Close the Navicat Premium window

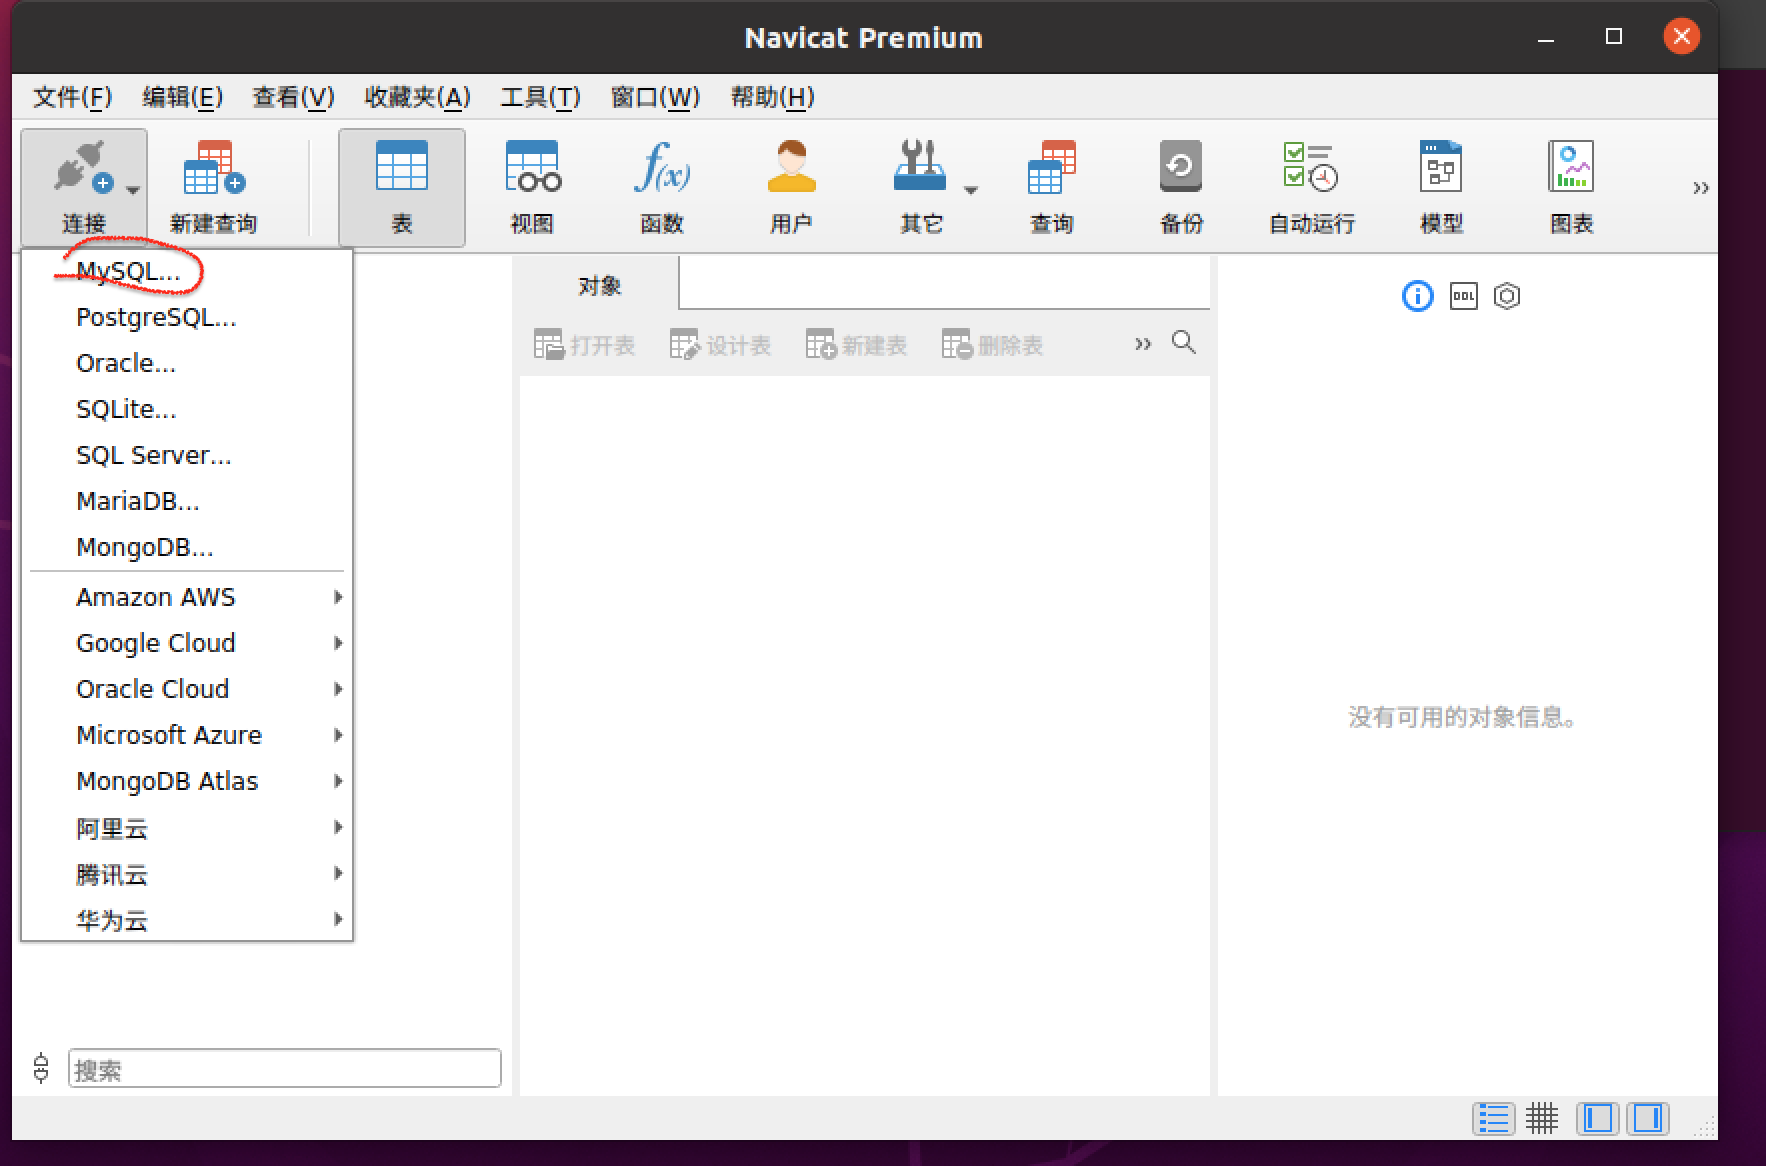1681,37
